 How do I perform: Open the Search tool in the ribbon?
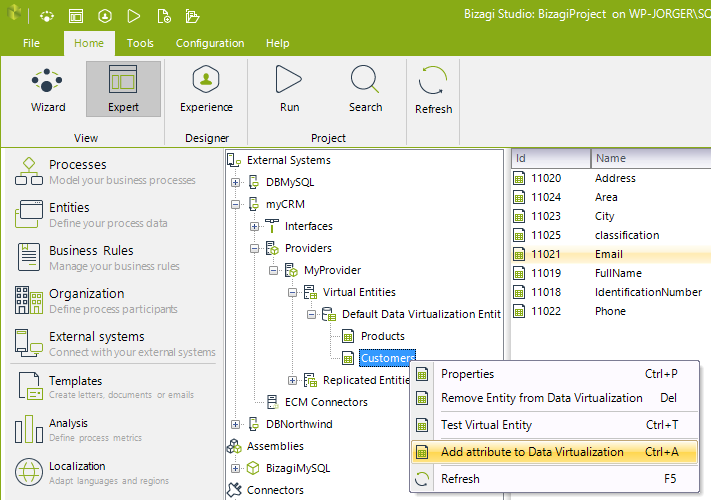(365, 90)
